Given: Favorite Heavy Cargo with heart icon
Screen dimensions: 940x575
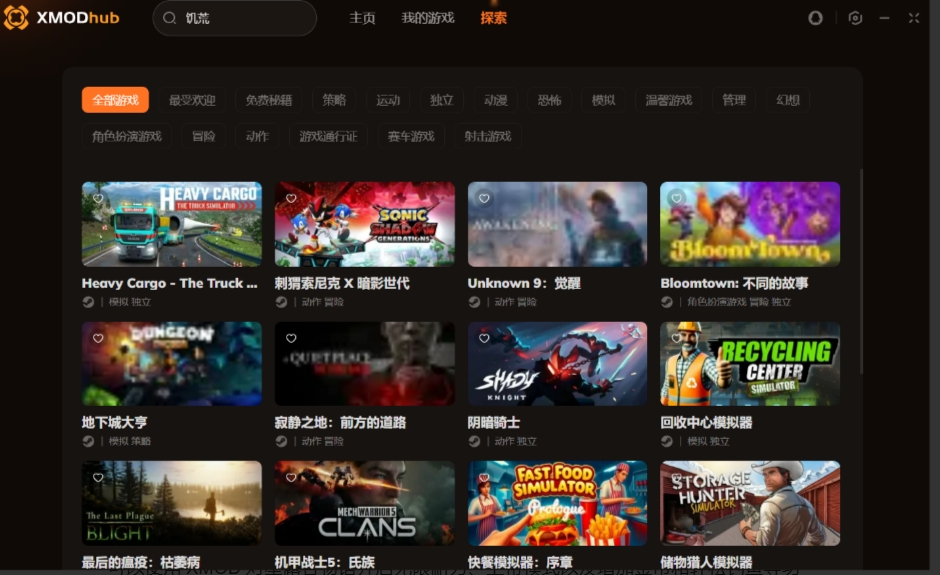Looking at the screenshot, I should 98,199.
